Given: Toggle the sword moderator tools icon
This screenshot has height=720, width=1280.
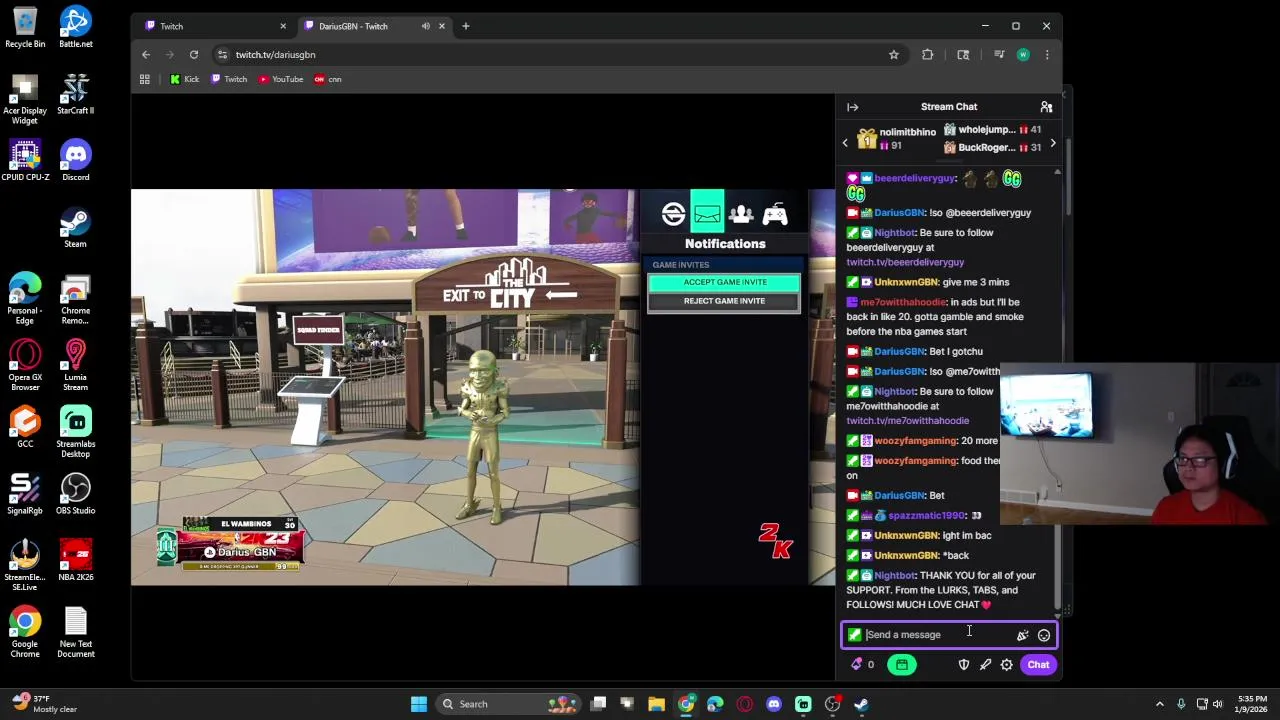Looking at the screenshot, I should click(985, 665).
